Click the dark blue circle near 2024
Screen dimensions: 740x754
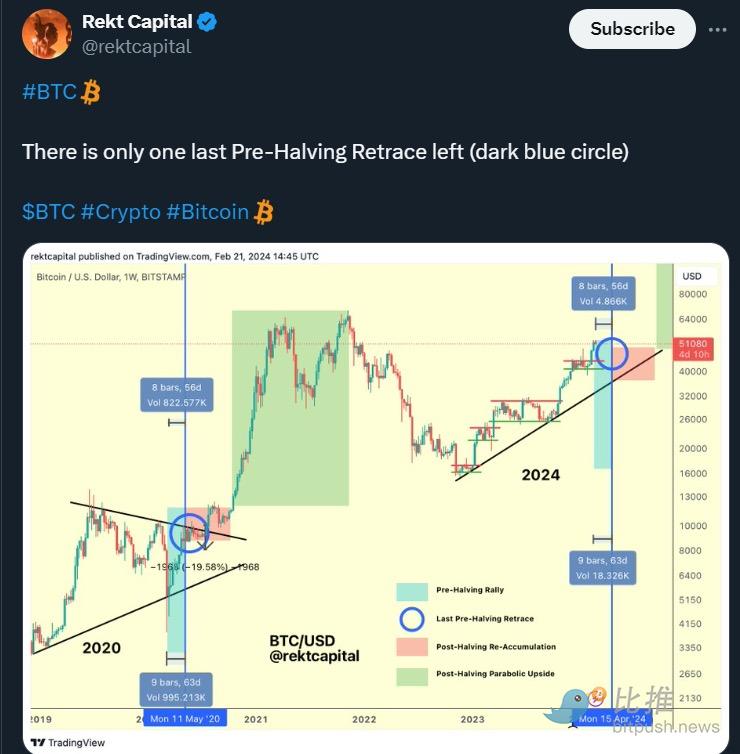click(612, 353)
